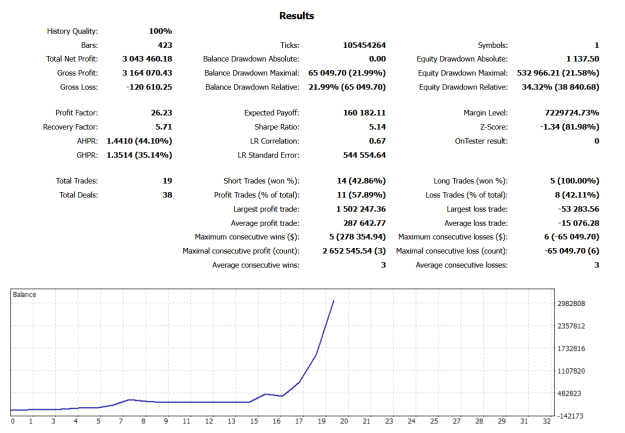Click the end of the balance curve
The height and width of the screenshot is (433, 625).
pyautogui.click(x=333, y=301)
